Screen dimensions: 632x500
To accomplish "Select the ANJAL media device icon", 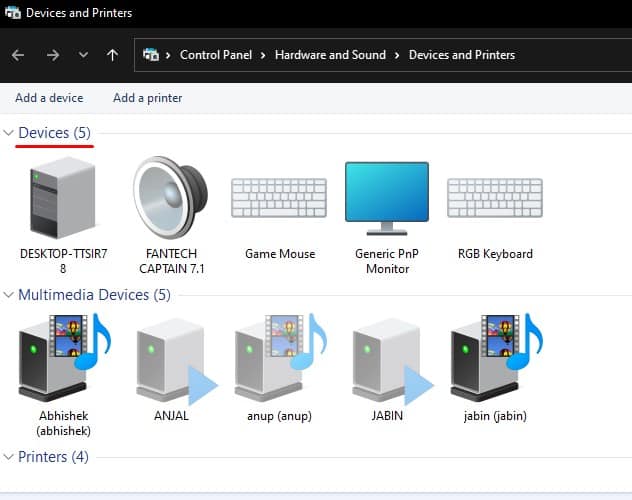I will coord(177,361).
